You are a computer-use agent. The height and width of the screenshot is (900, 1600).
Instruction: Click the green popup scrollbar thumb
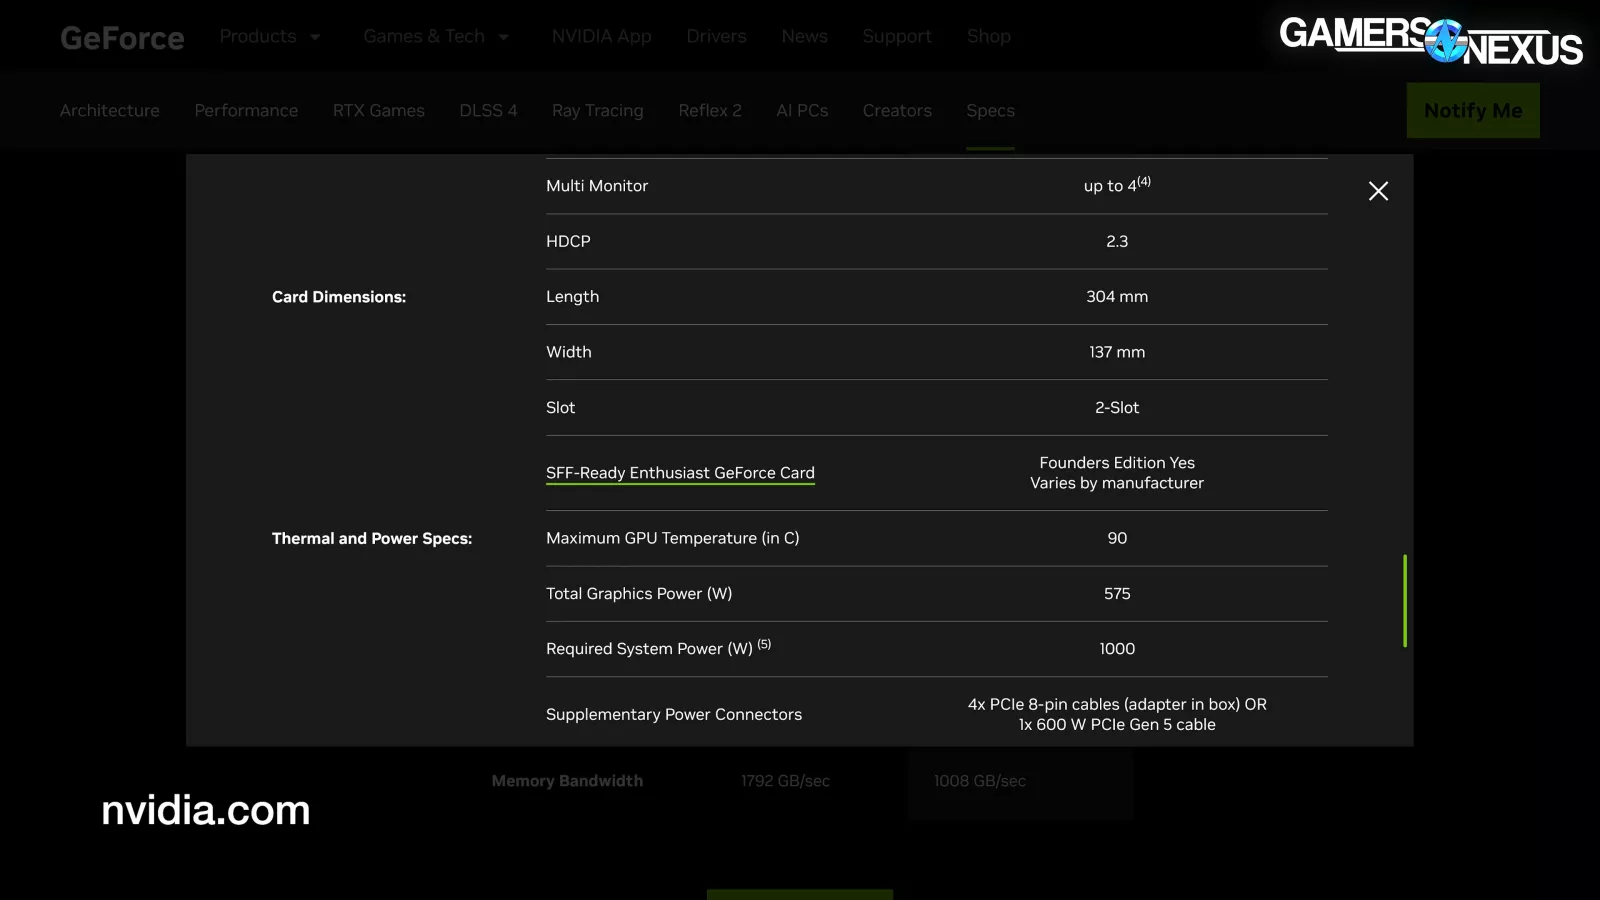click(1404, 600)
